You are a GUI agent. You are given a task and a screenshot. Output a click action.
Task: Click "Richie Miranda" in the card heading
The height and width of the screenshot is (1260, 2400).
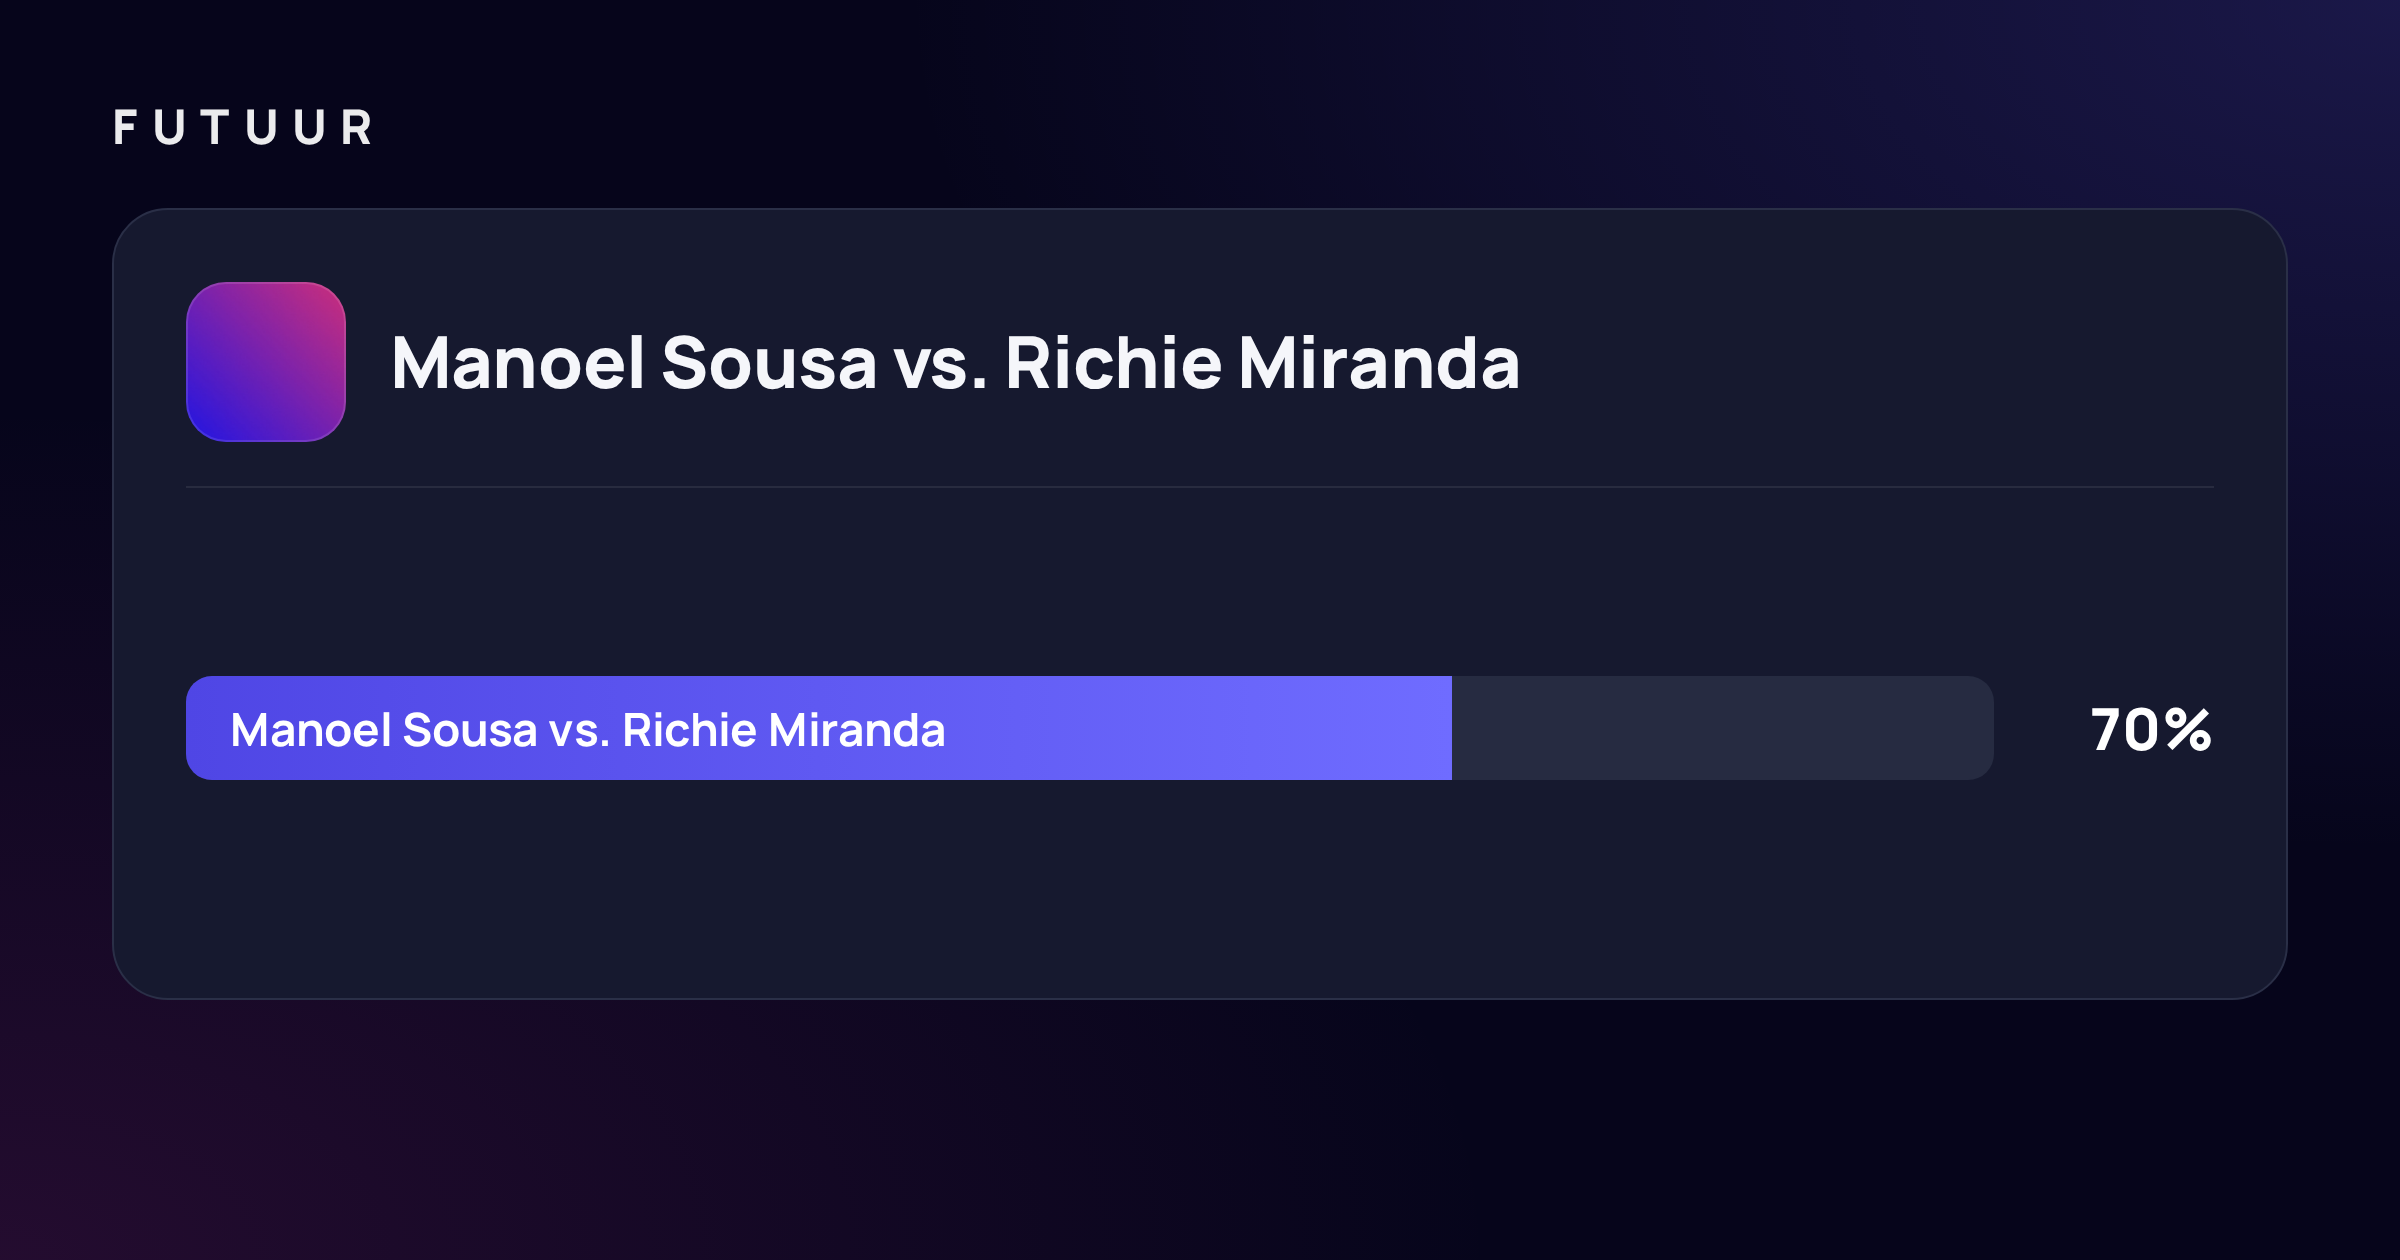tap(1262, 362)
